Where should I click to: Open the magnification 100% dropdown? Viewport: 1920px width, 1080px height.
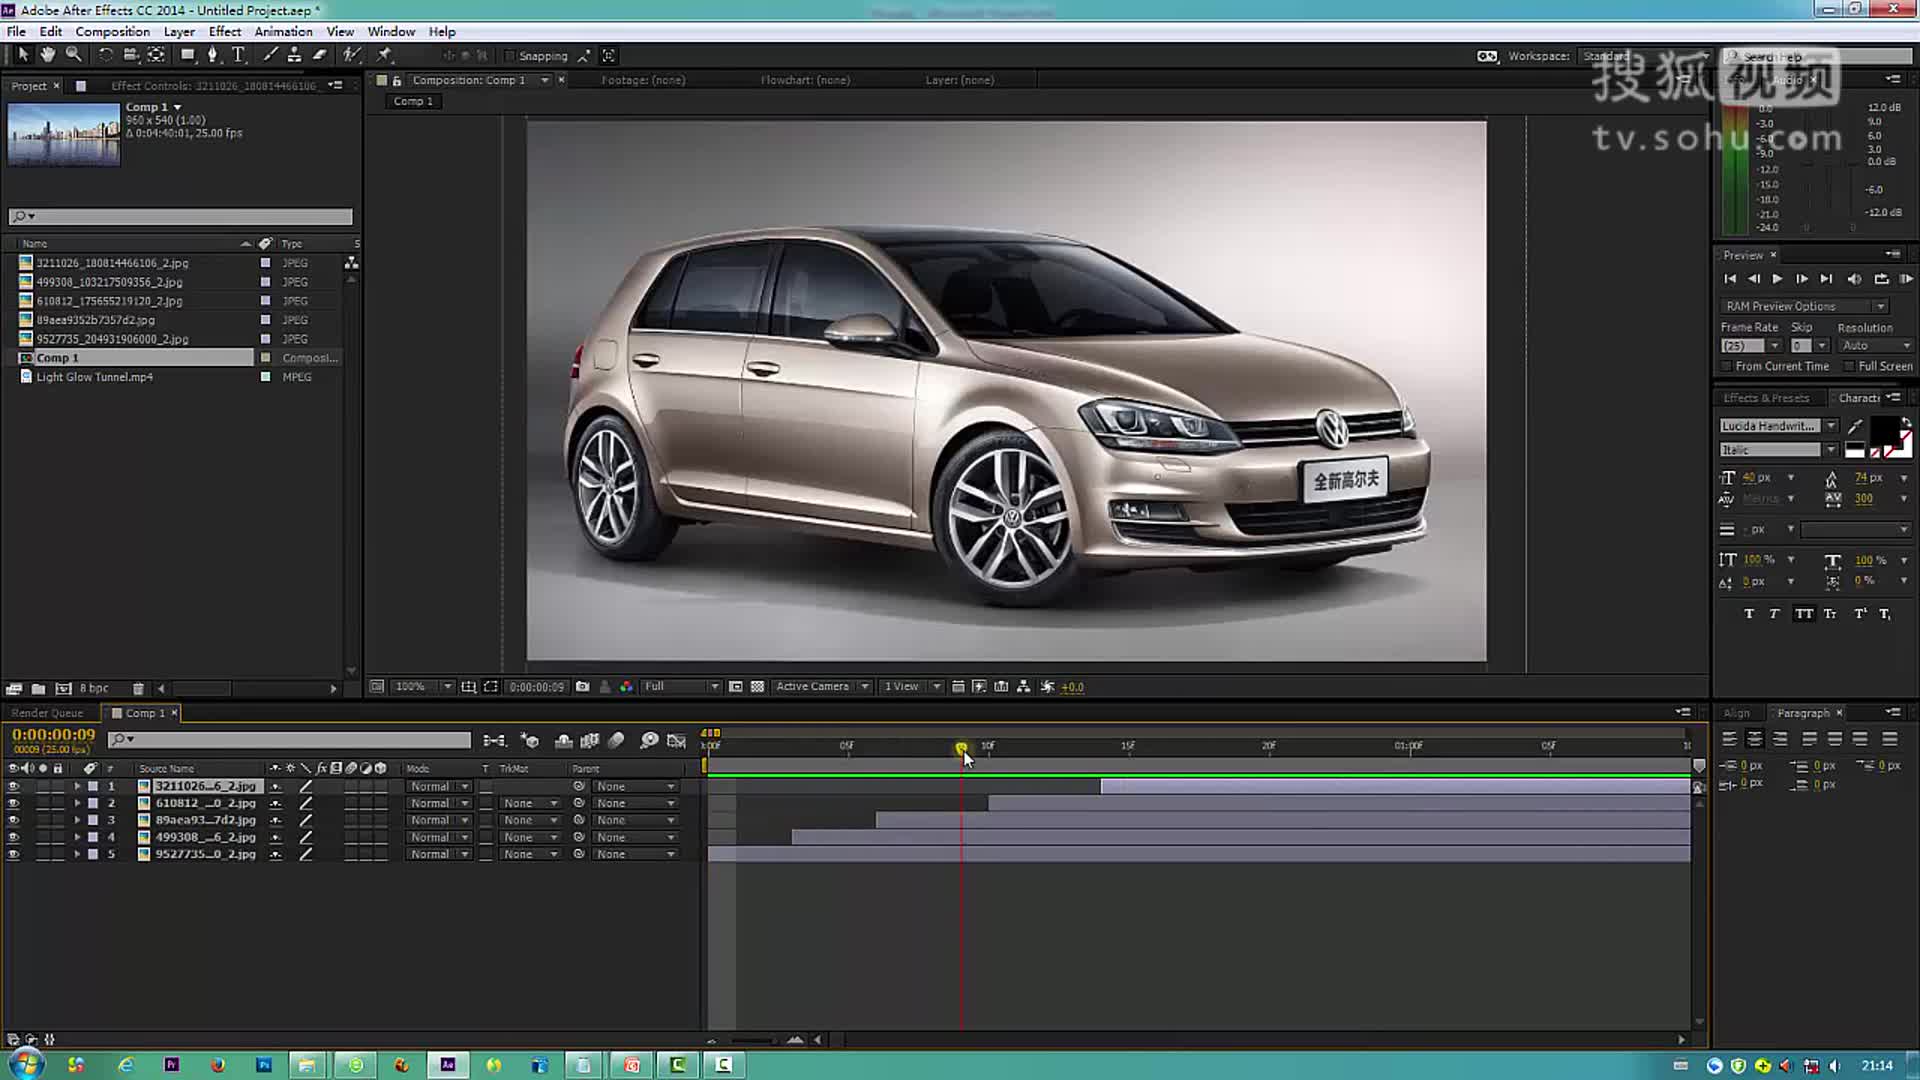click(423, 687)
